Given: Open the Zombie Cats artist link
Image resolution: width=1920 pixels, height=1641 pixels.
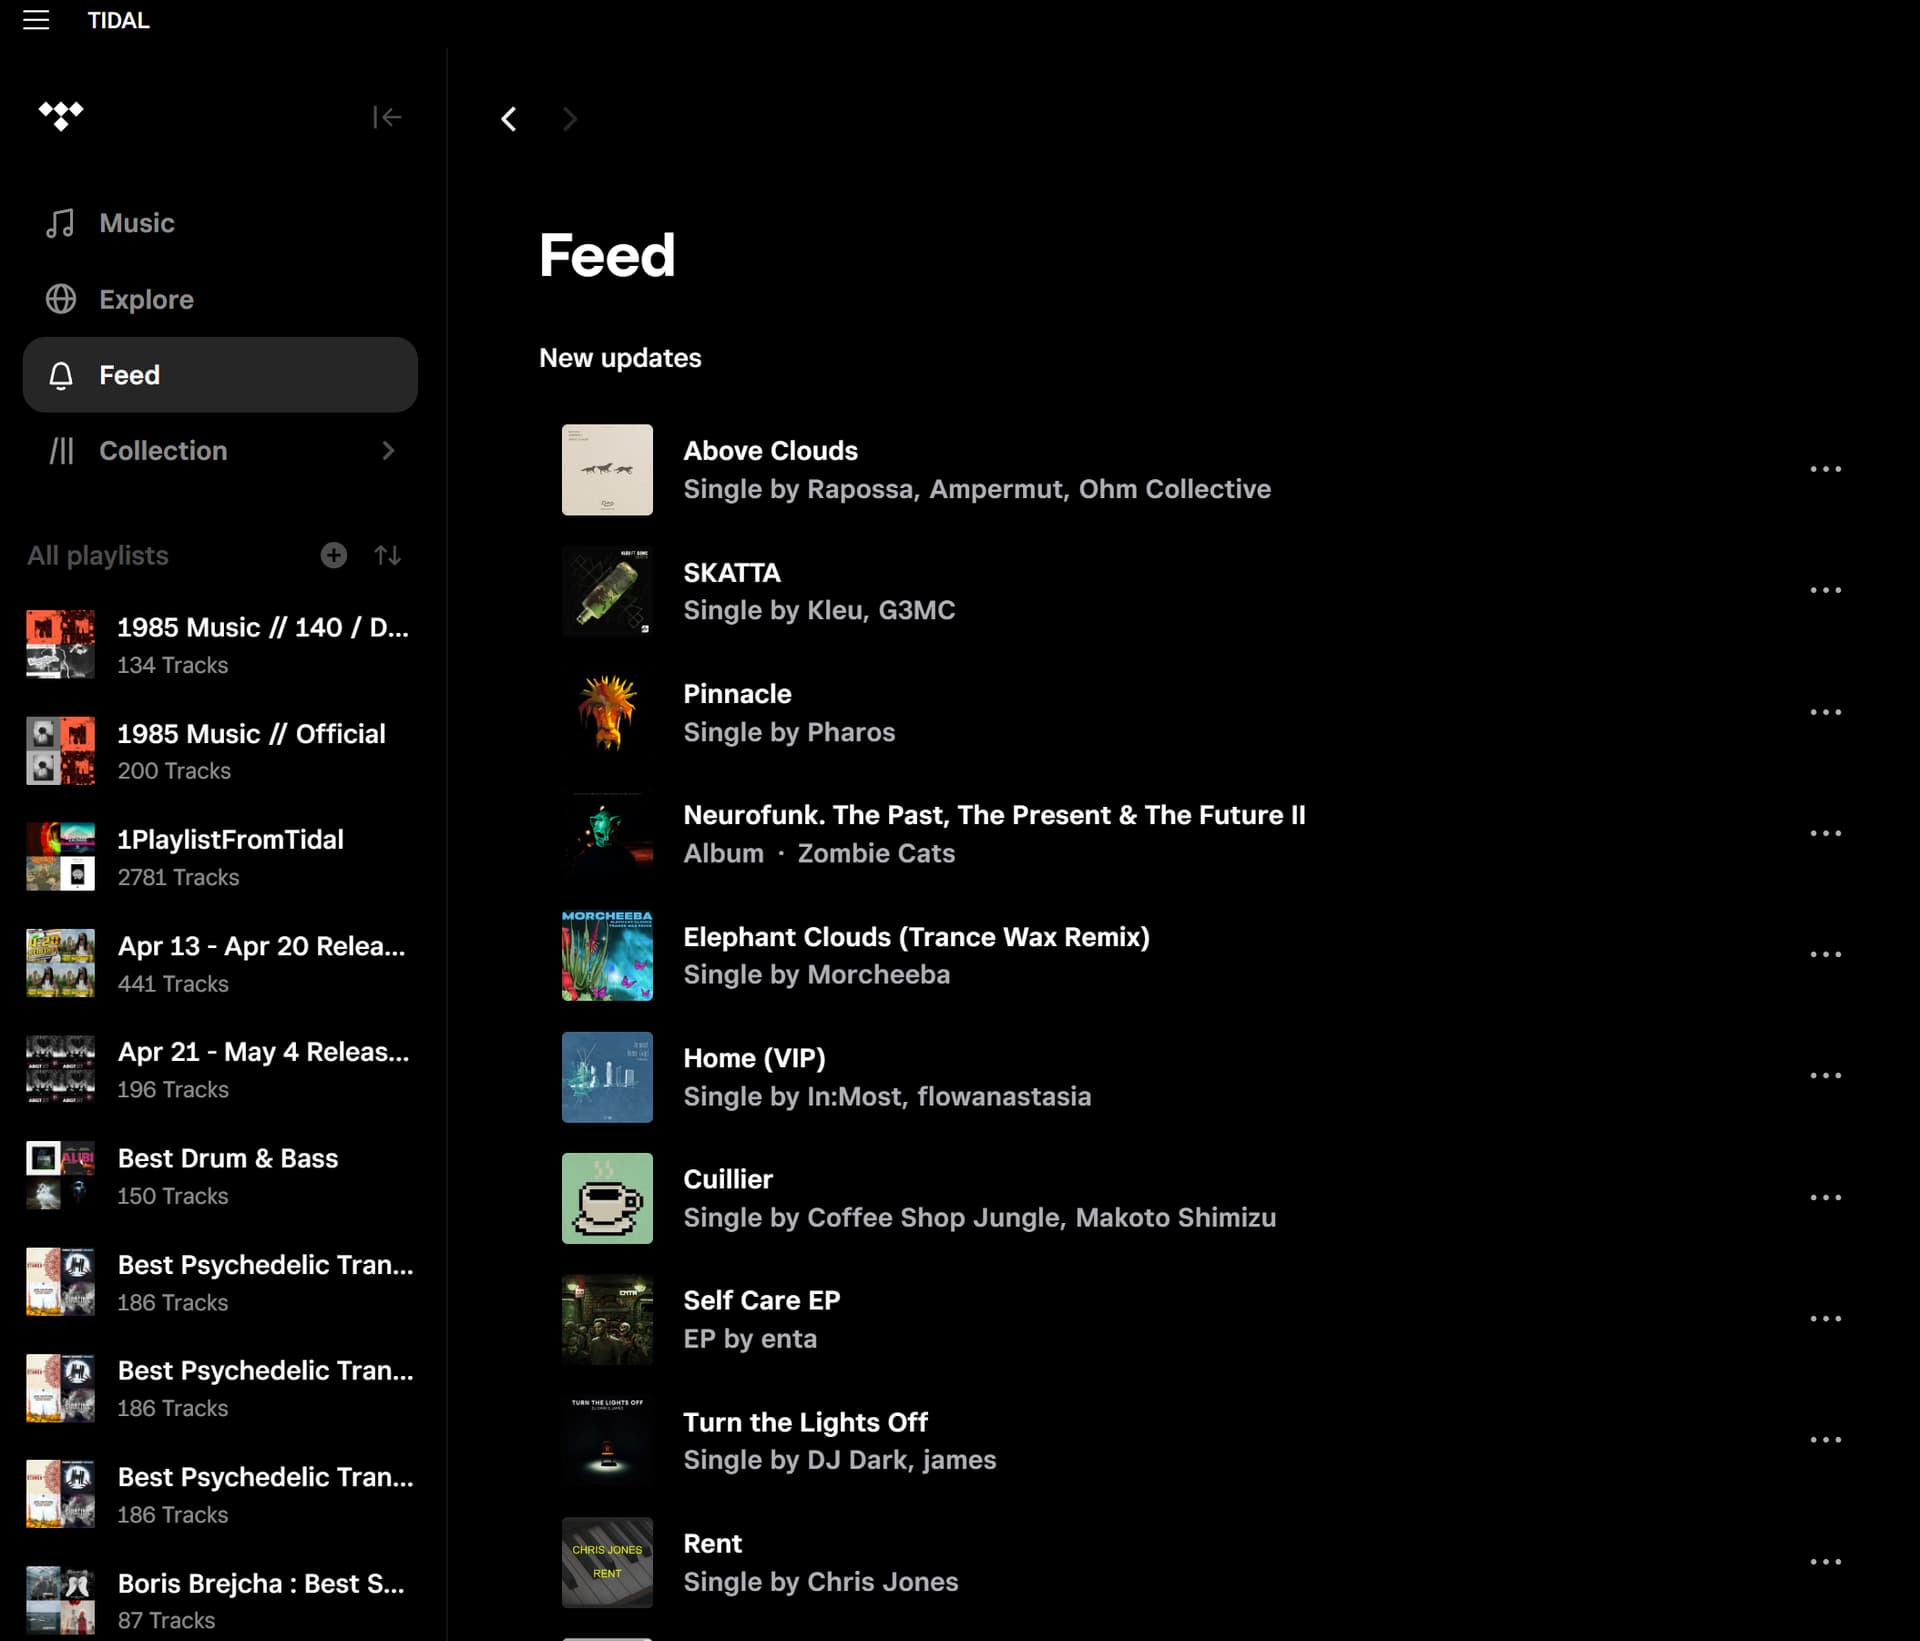Looking at the screenshot, I should pyautogui.click(x=876, y=853).
